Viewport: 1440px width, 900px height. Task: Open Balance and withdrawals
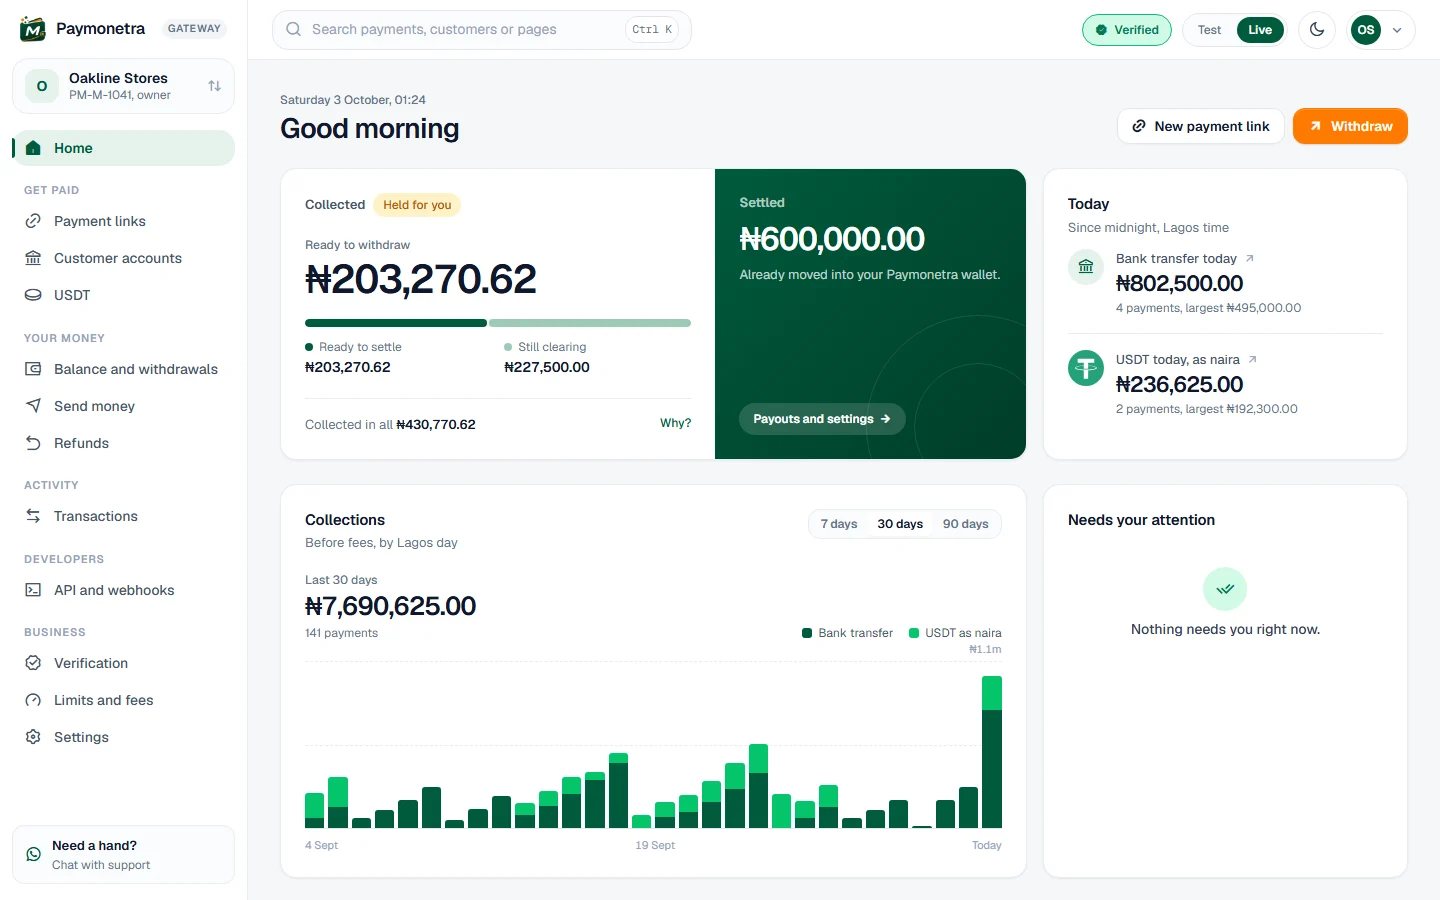(124, 369)
